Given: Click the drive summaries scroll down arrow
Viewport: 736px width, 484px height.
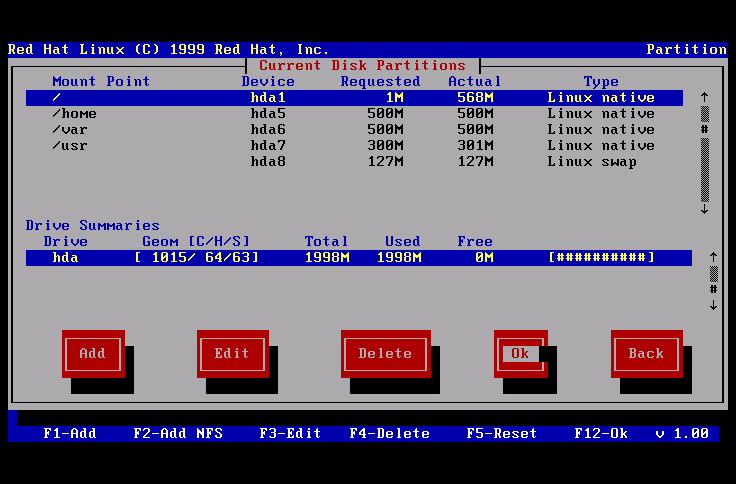Looking at the screenshot, I should click(713, 305).
